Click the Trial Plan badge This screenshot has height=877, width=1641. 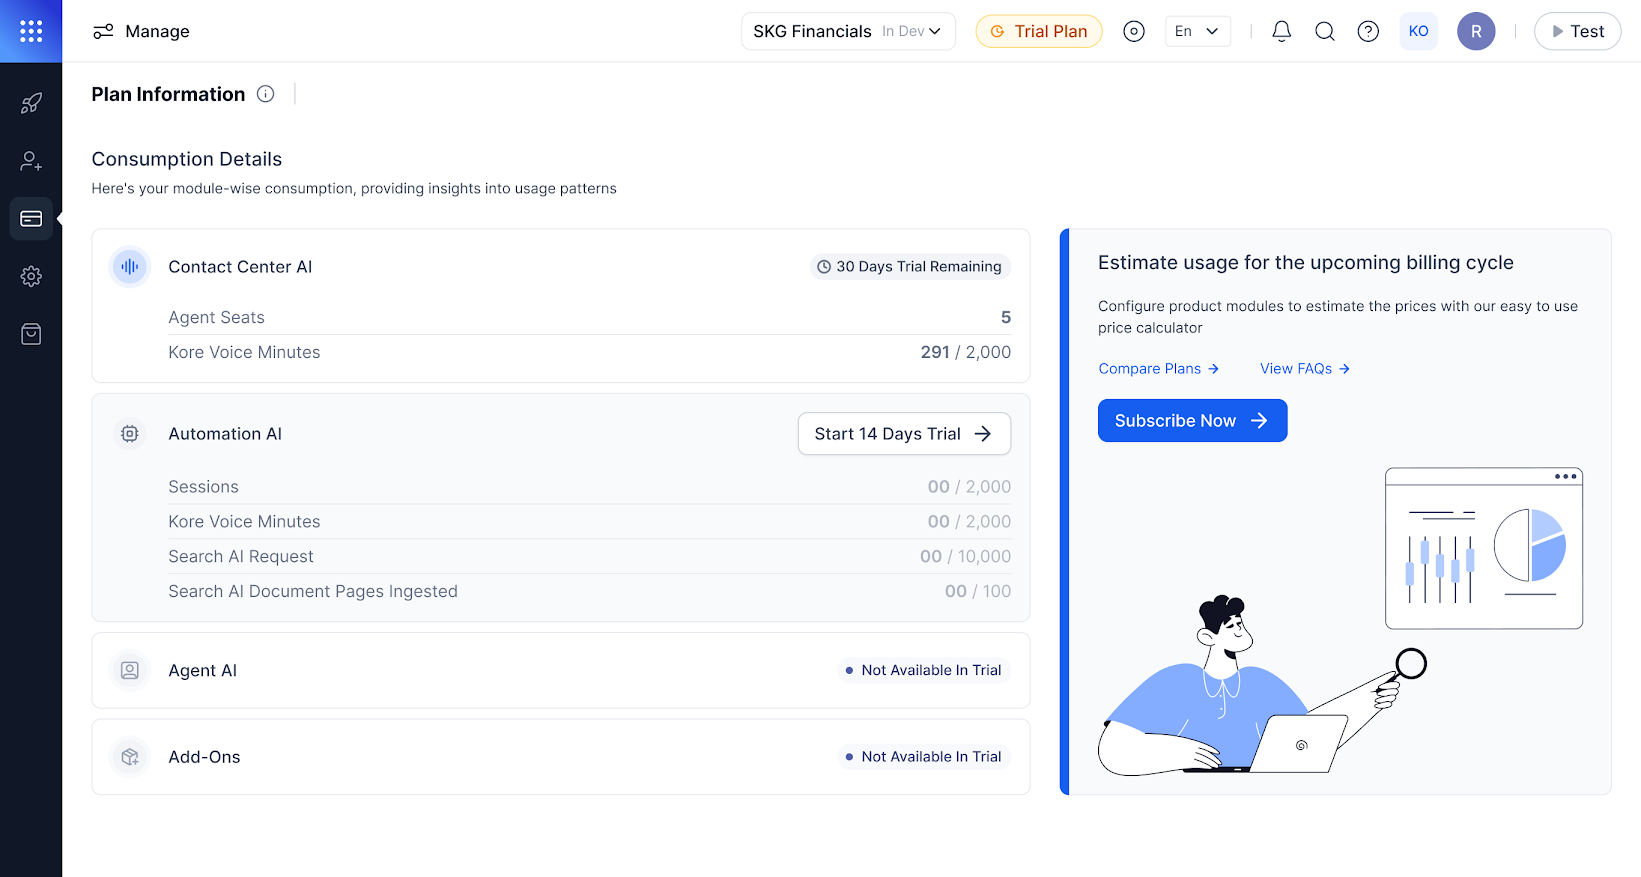tap(1039, 31)
